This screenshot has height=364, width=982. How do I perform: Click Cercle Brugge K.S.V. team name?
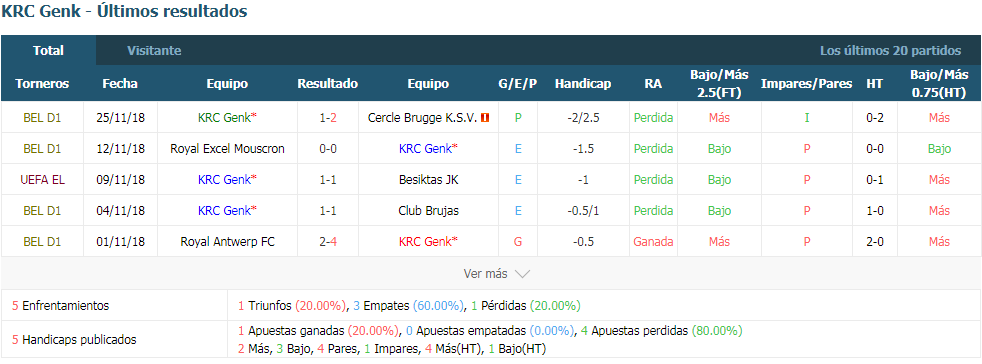pyautogui.click(x=423, y=117)
